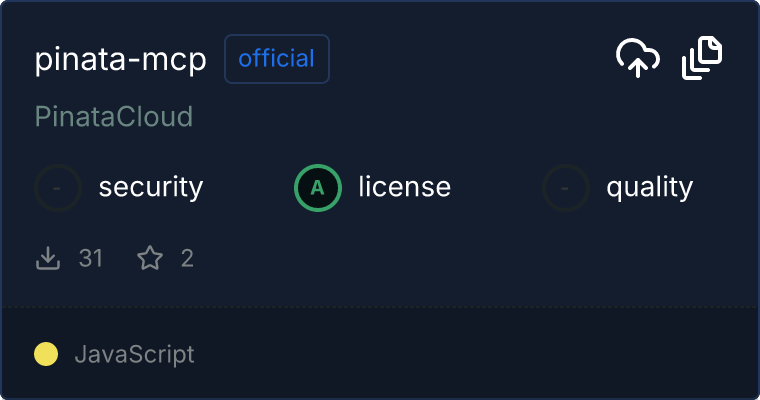Screen dimensions: 760x400
Task: Click the cloud upload icon
Action: [x=637, y=59]
